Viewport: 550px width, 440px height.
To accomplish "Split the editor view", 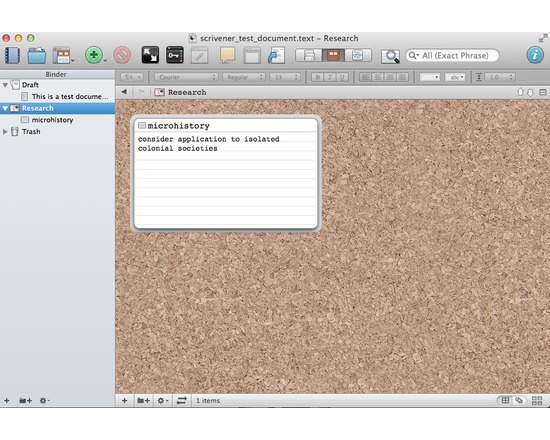I will click(543, 92).
